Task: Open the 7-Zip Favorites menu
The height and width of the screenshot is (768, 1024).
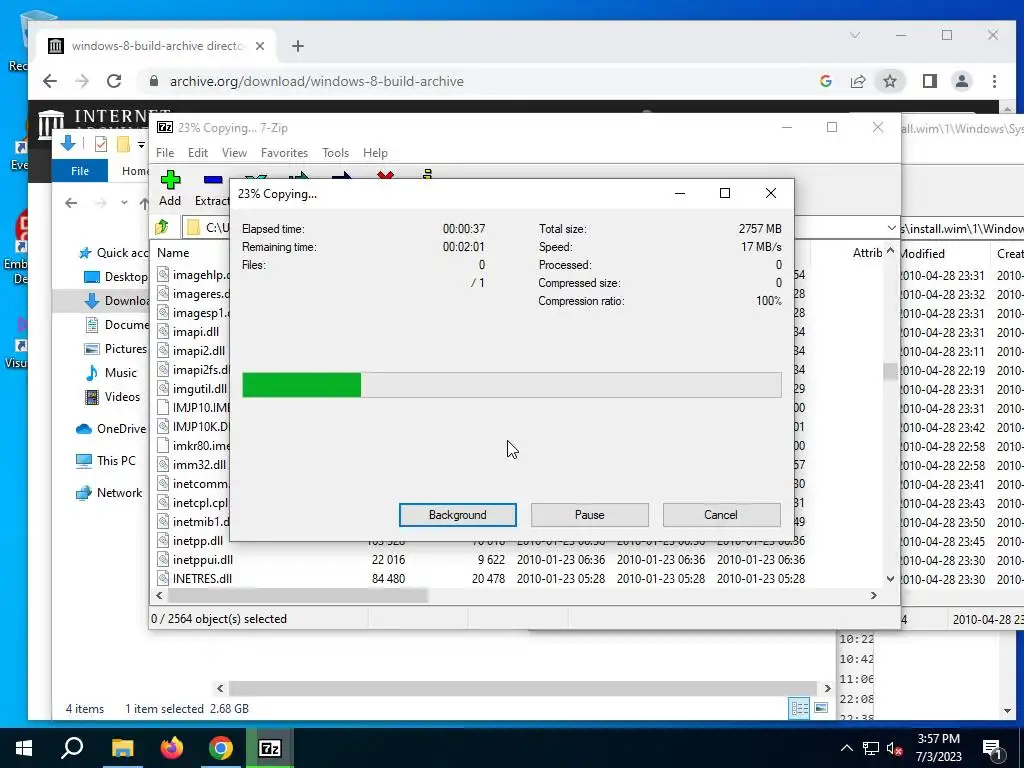Action: click(x=284, y=153)
